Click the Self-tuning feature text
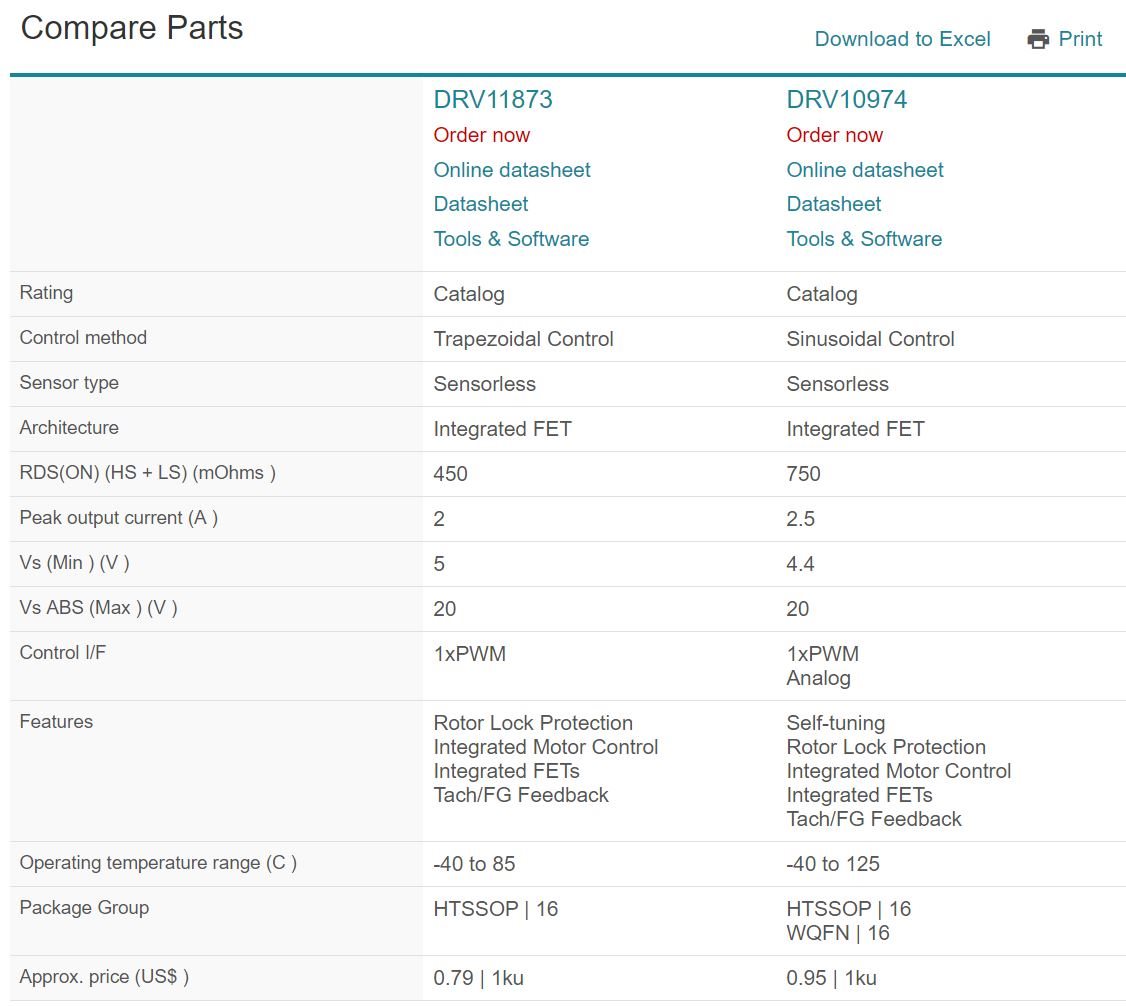This screenshot has height=1006, width=1126. [x=835, y=723]
